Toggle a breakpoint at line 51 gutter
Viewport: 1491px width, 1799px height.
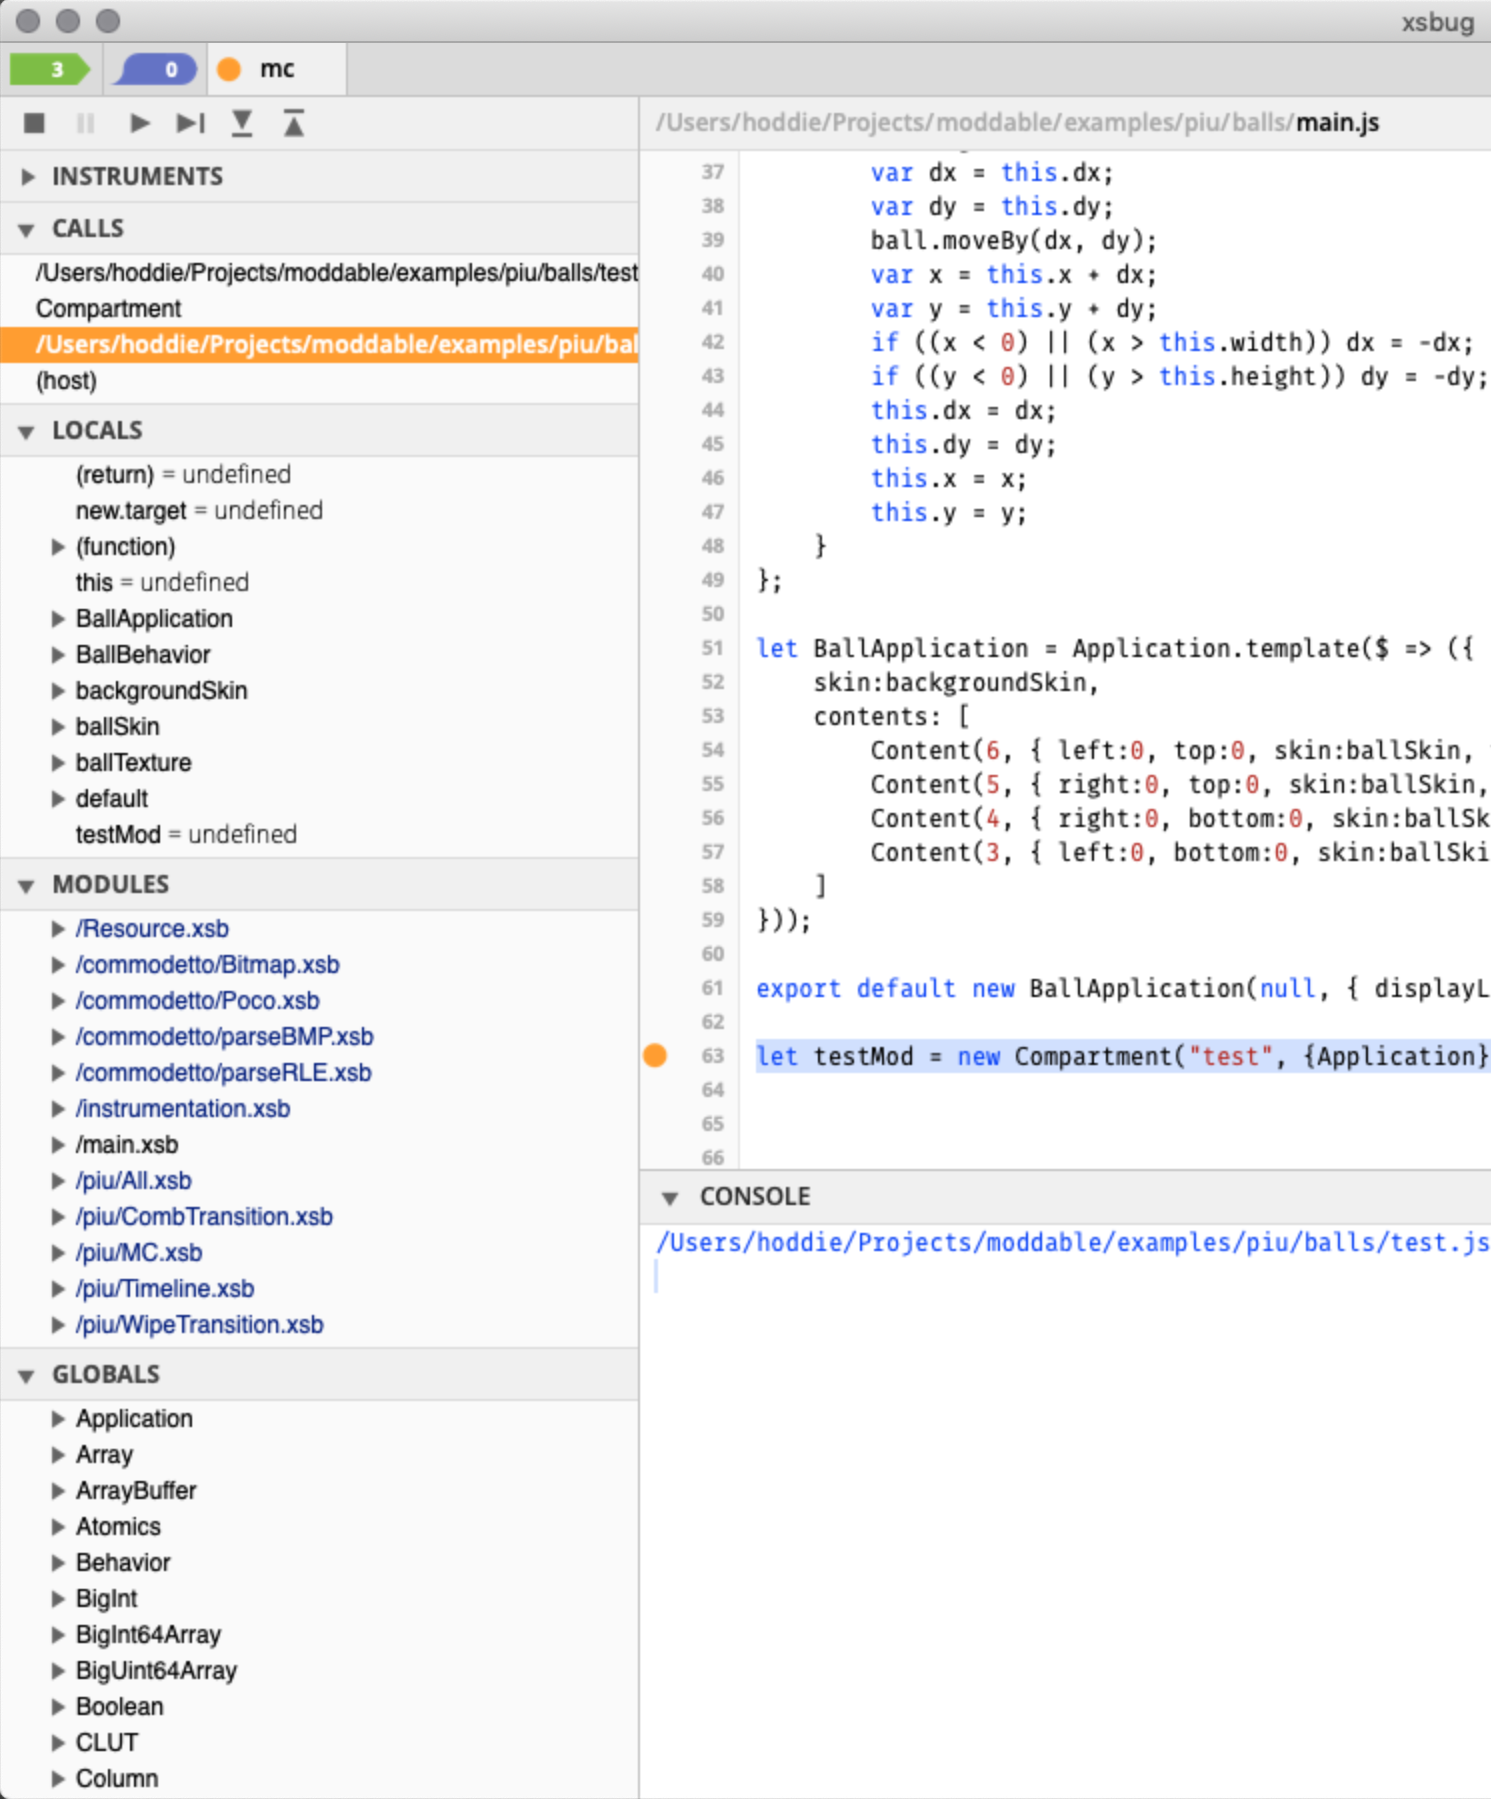pyautogui.click(x=711, y=648)
